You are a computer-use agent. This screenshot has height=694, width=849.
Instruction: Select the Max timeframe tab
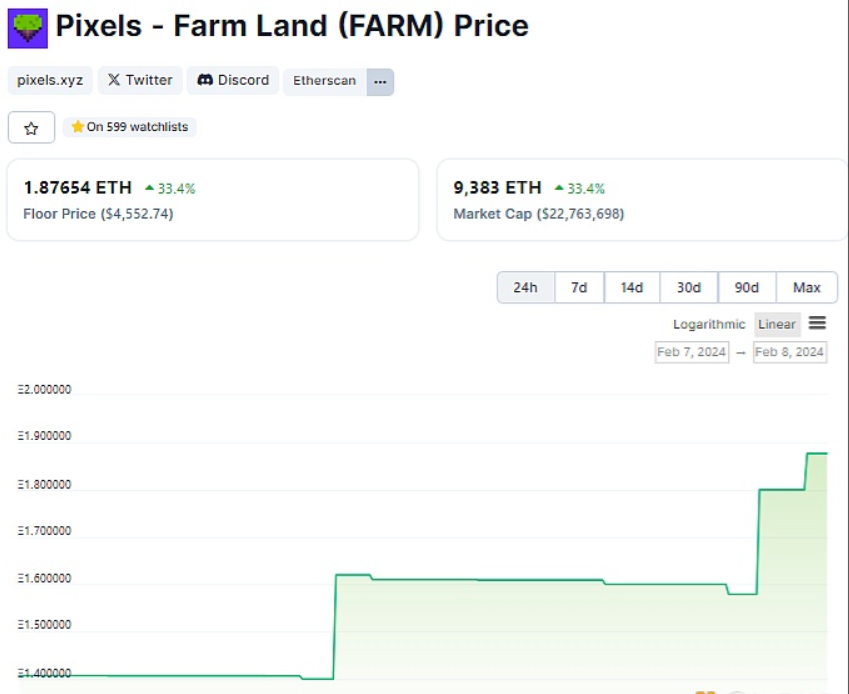[x=806, y=287]
